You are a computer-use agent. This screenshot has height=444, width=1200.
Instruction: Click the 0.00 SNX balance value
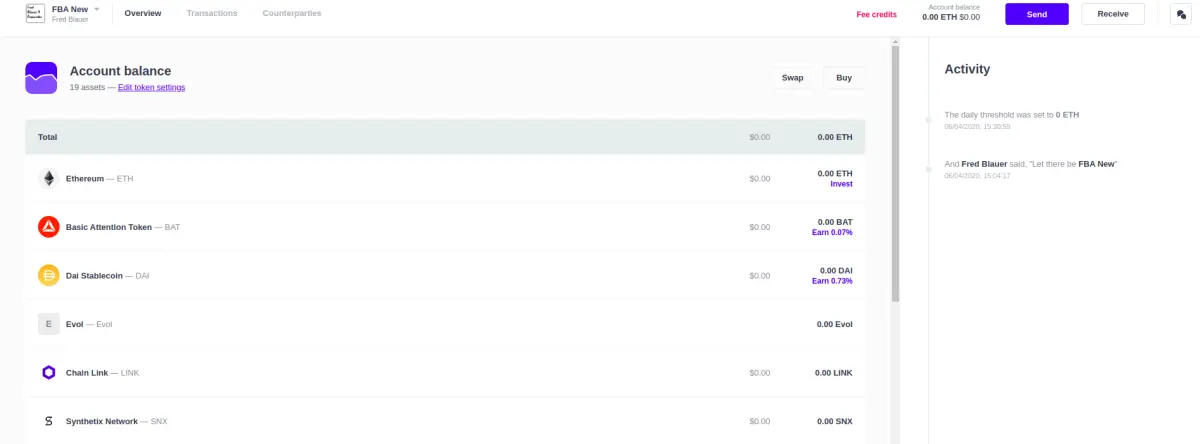[x=835, y=422]
